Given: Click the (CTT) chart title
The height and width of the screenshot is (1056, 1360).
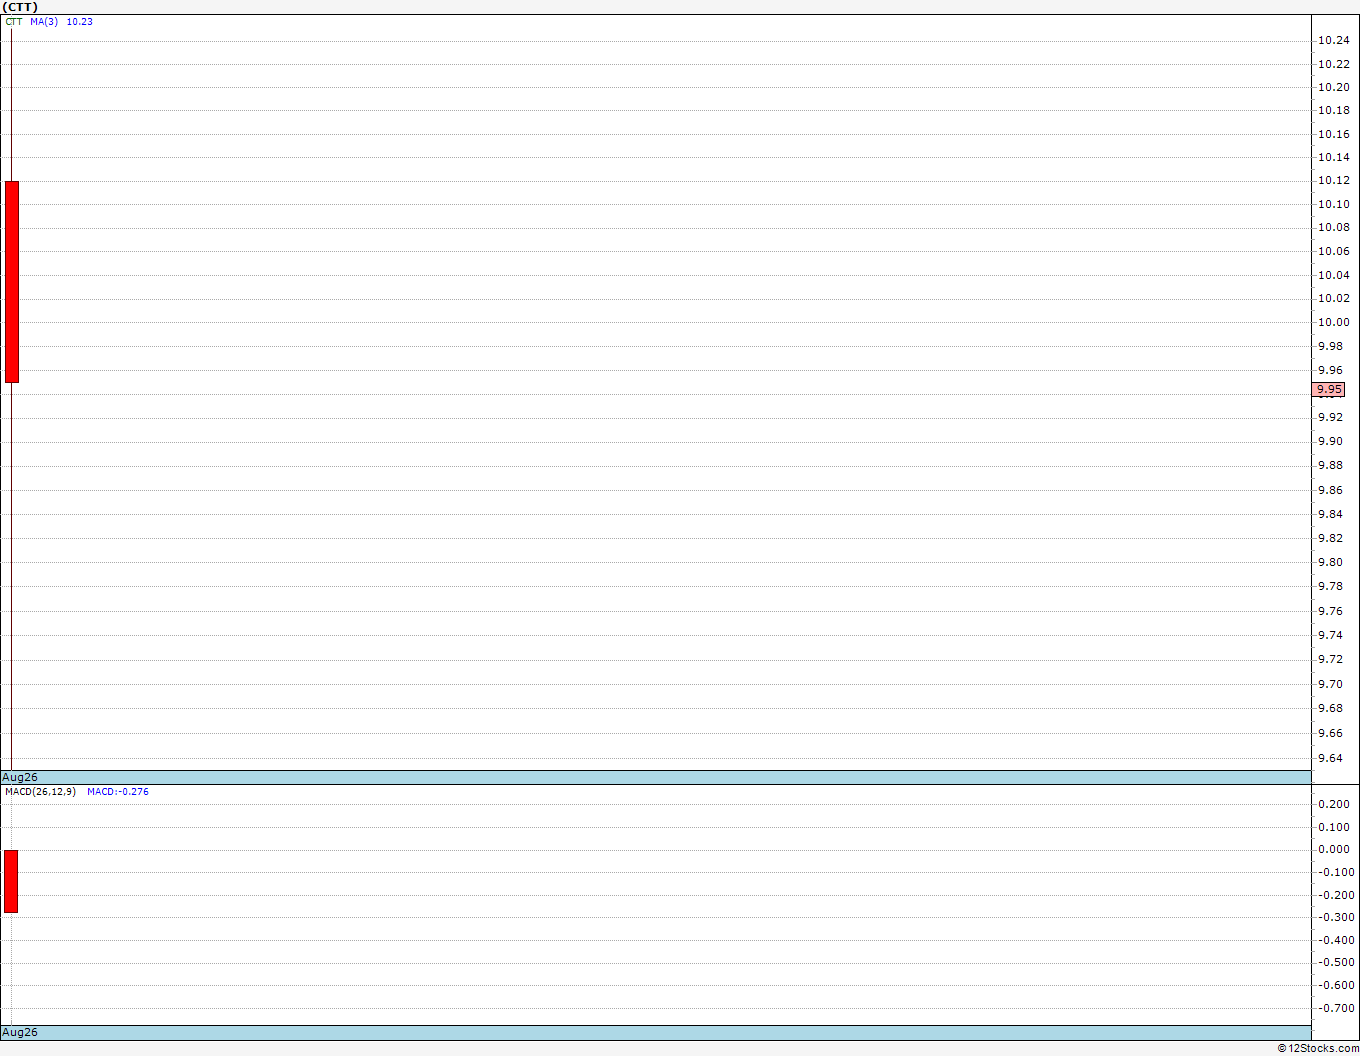Looking at the screenshot, I should click(20, 7).
